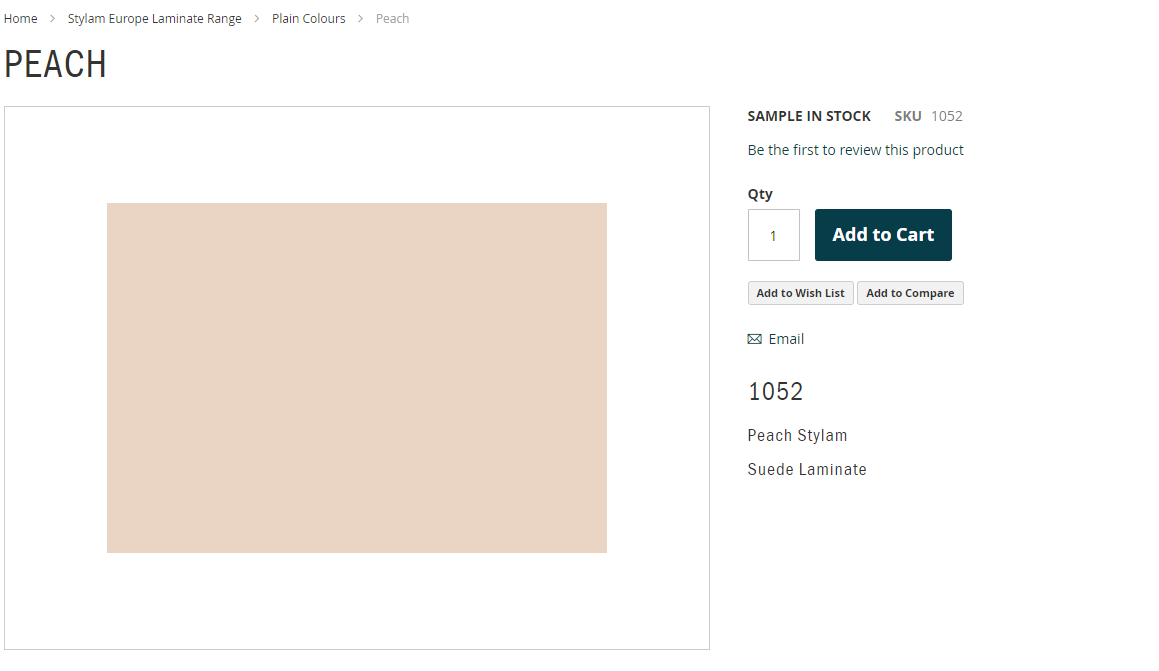Open 'Be the first to review this product'
Image resolution: width=1159 pixels, height=671 pixels.
(855, 150)
